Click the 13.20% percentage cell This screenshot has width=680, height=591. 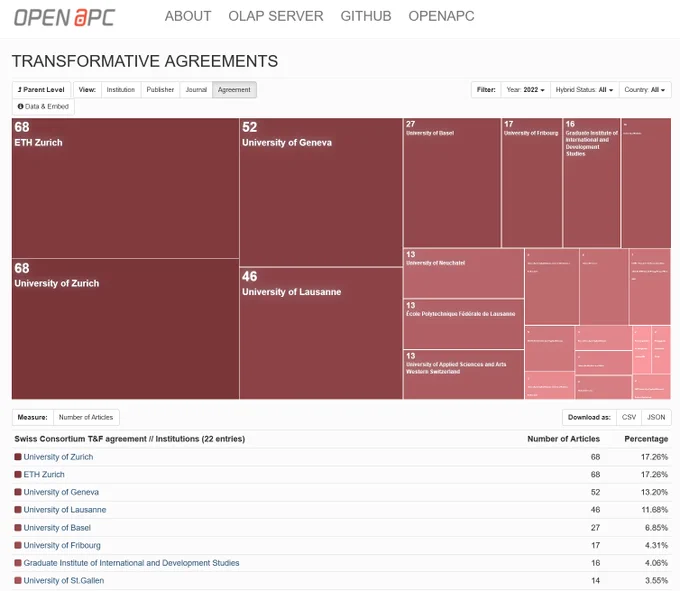tap(654, 492)
